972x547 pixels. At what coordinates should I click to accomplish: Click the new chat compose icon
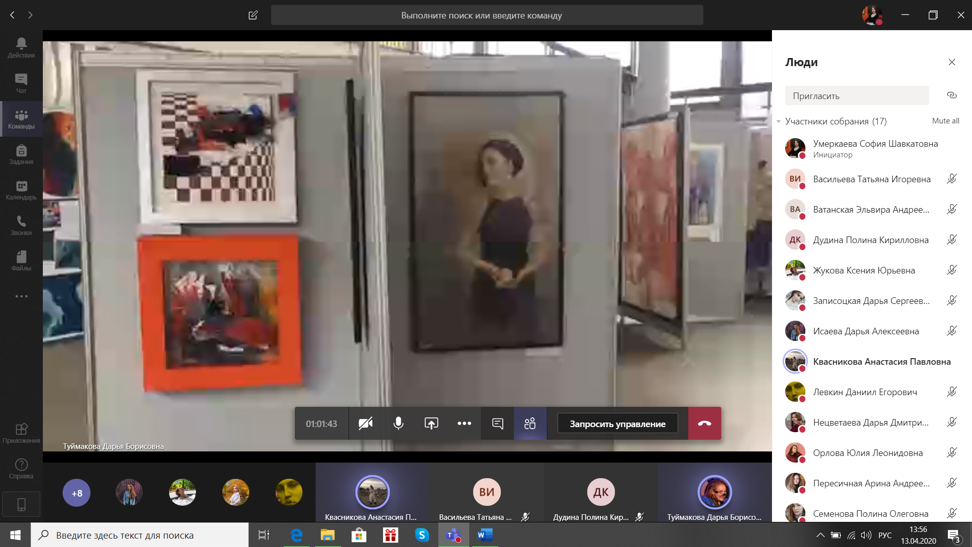(x=253, y=15)
